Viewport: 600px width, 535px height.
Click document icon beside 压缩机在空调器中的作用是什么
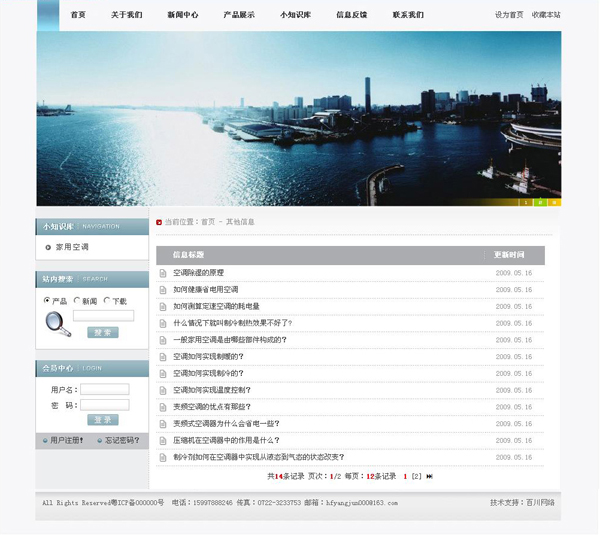[163, 440]
